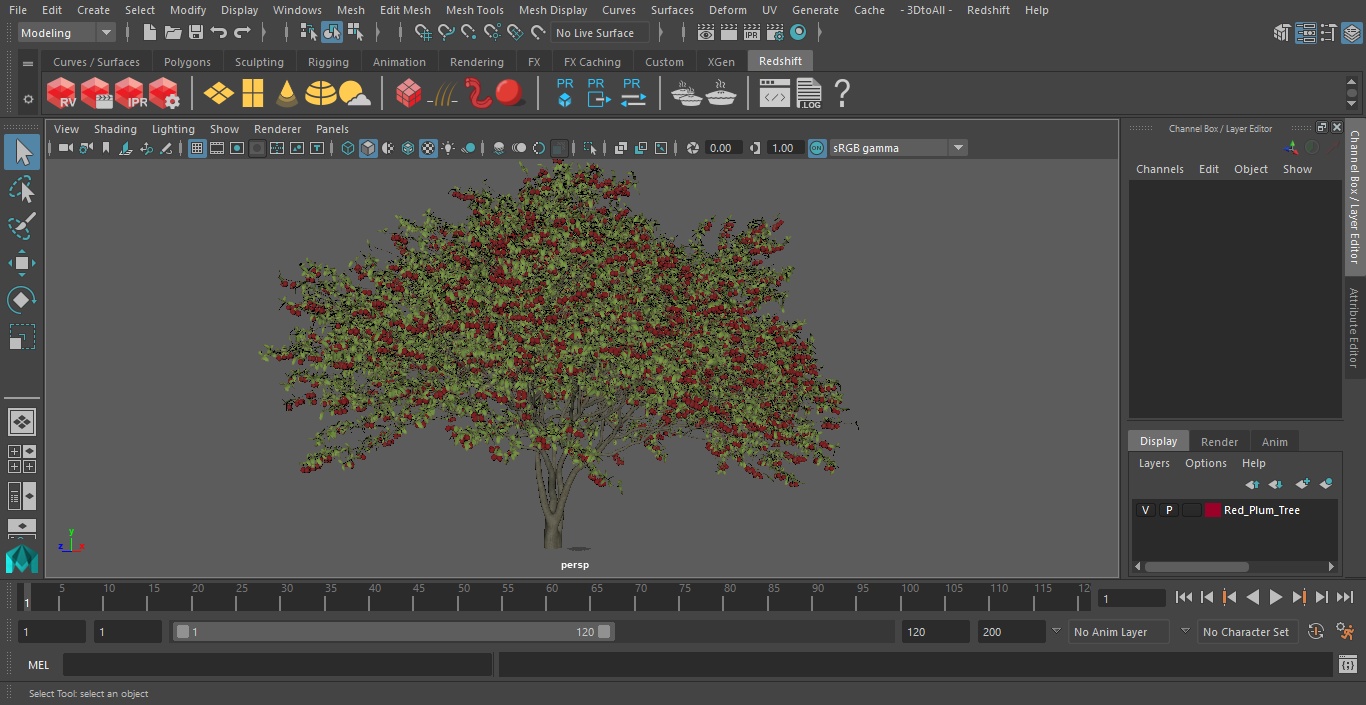Click create new layer icon in Layer Editor
The image size is (1366, 705).
[1302, 484]
